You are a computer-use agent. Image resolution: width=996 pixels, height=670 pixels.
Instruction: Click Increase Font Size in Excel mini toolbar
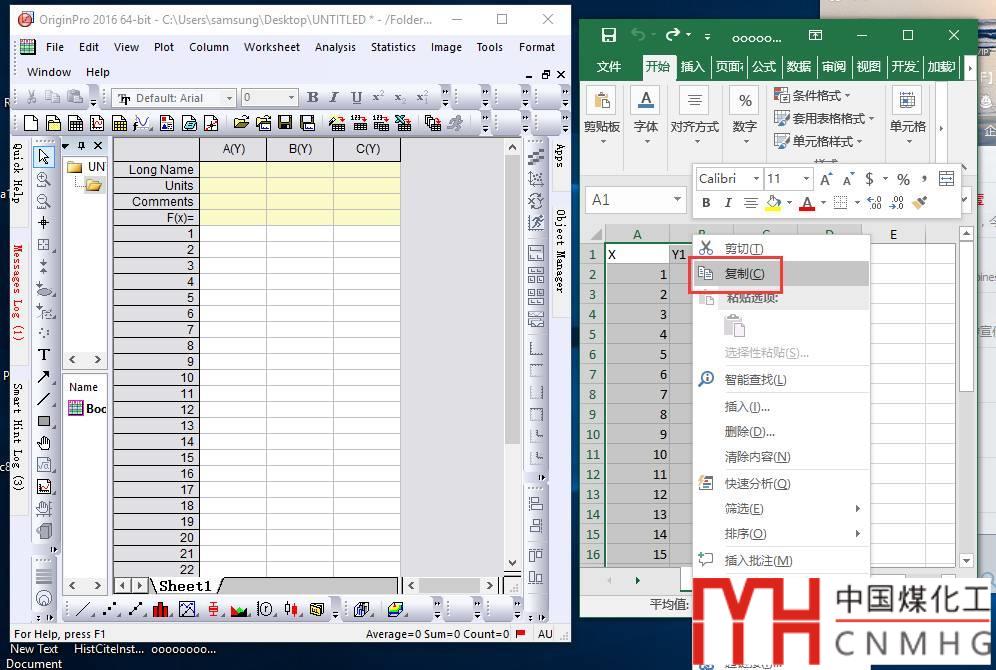tap(825, 179)
